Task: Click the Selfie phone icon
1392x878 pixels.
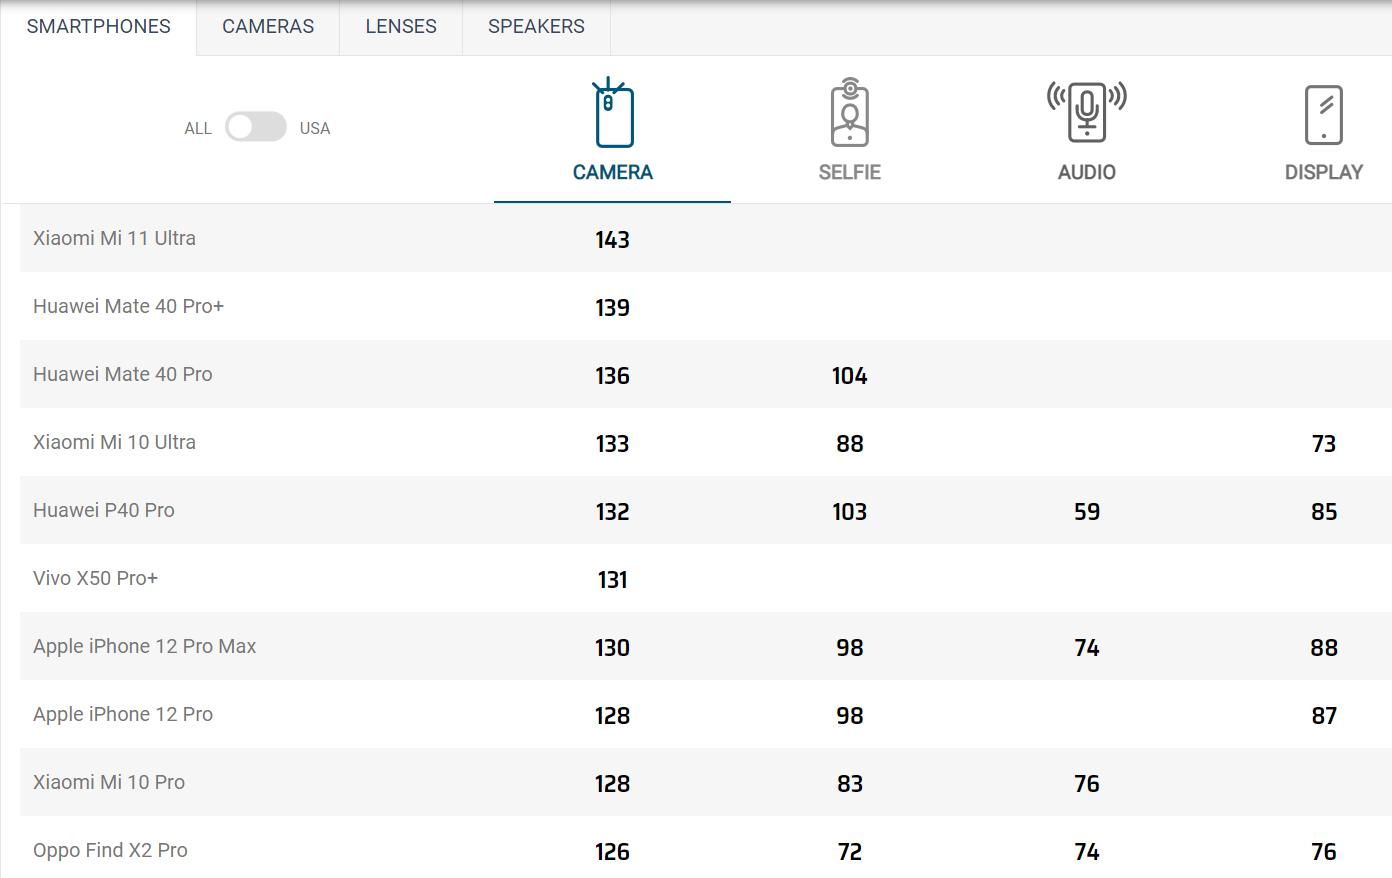Action: click(849, 114)
